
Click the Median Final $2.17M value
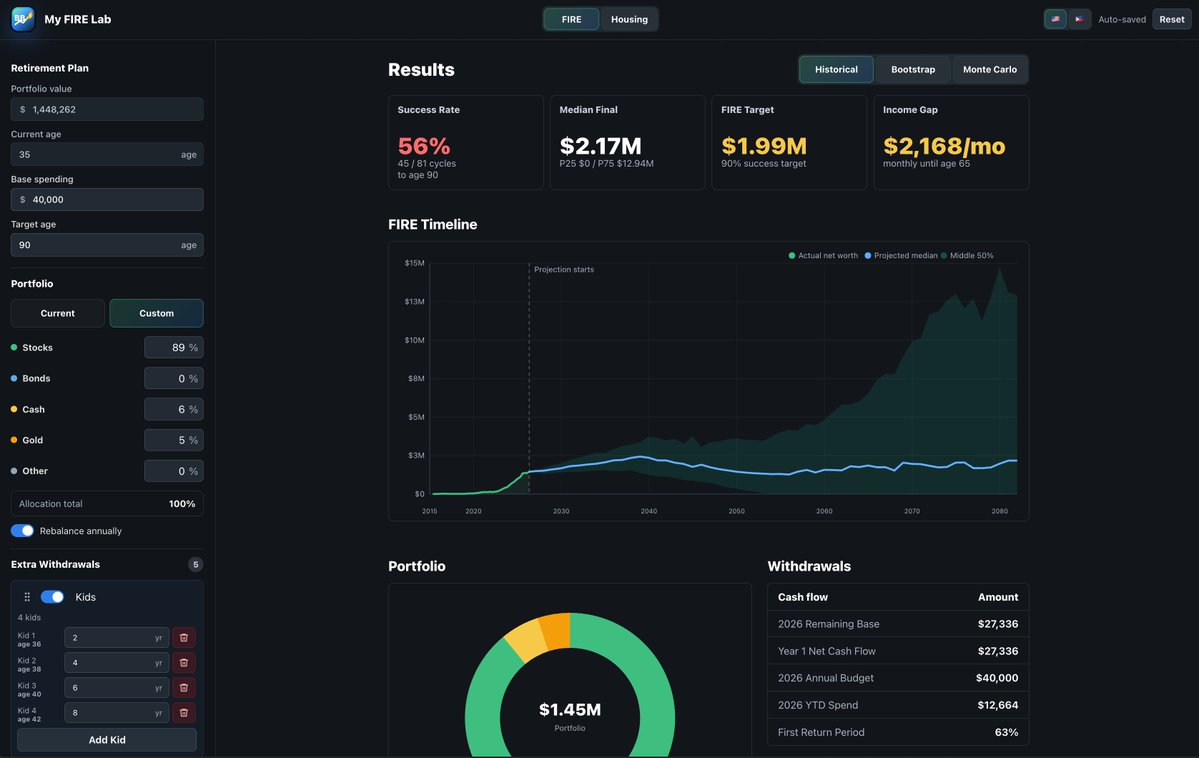tap(600, 145)
